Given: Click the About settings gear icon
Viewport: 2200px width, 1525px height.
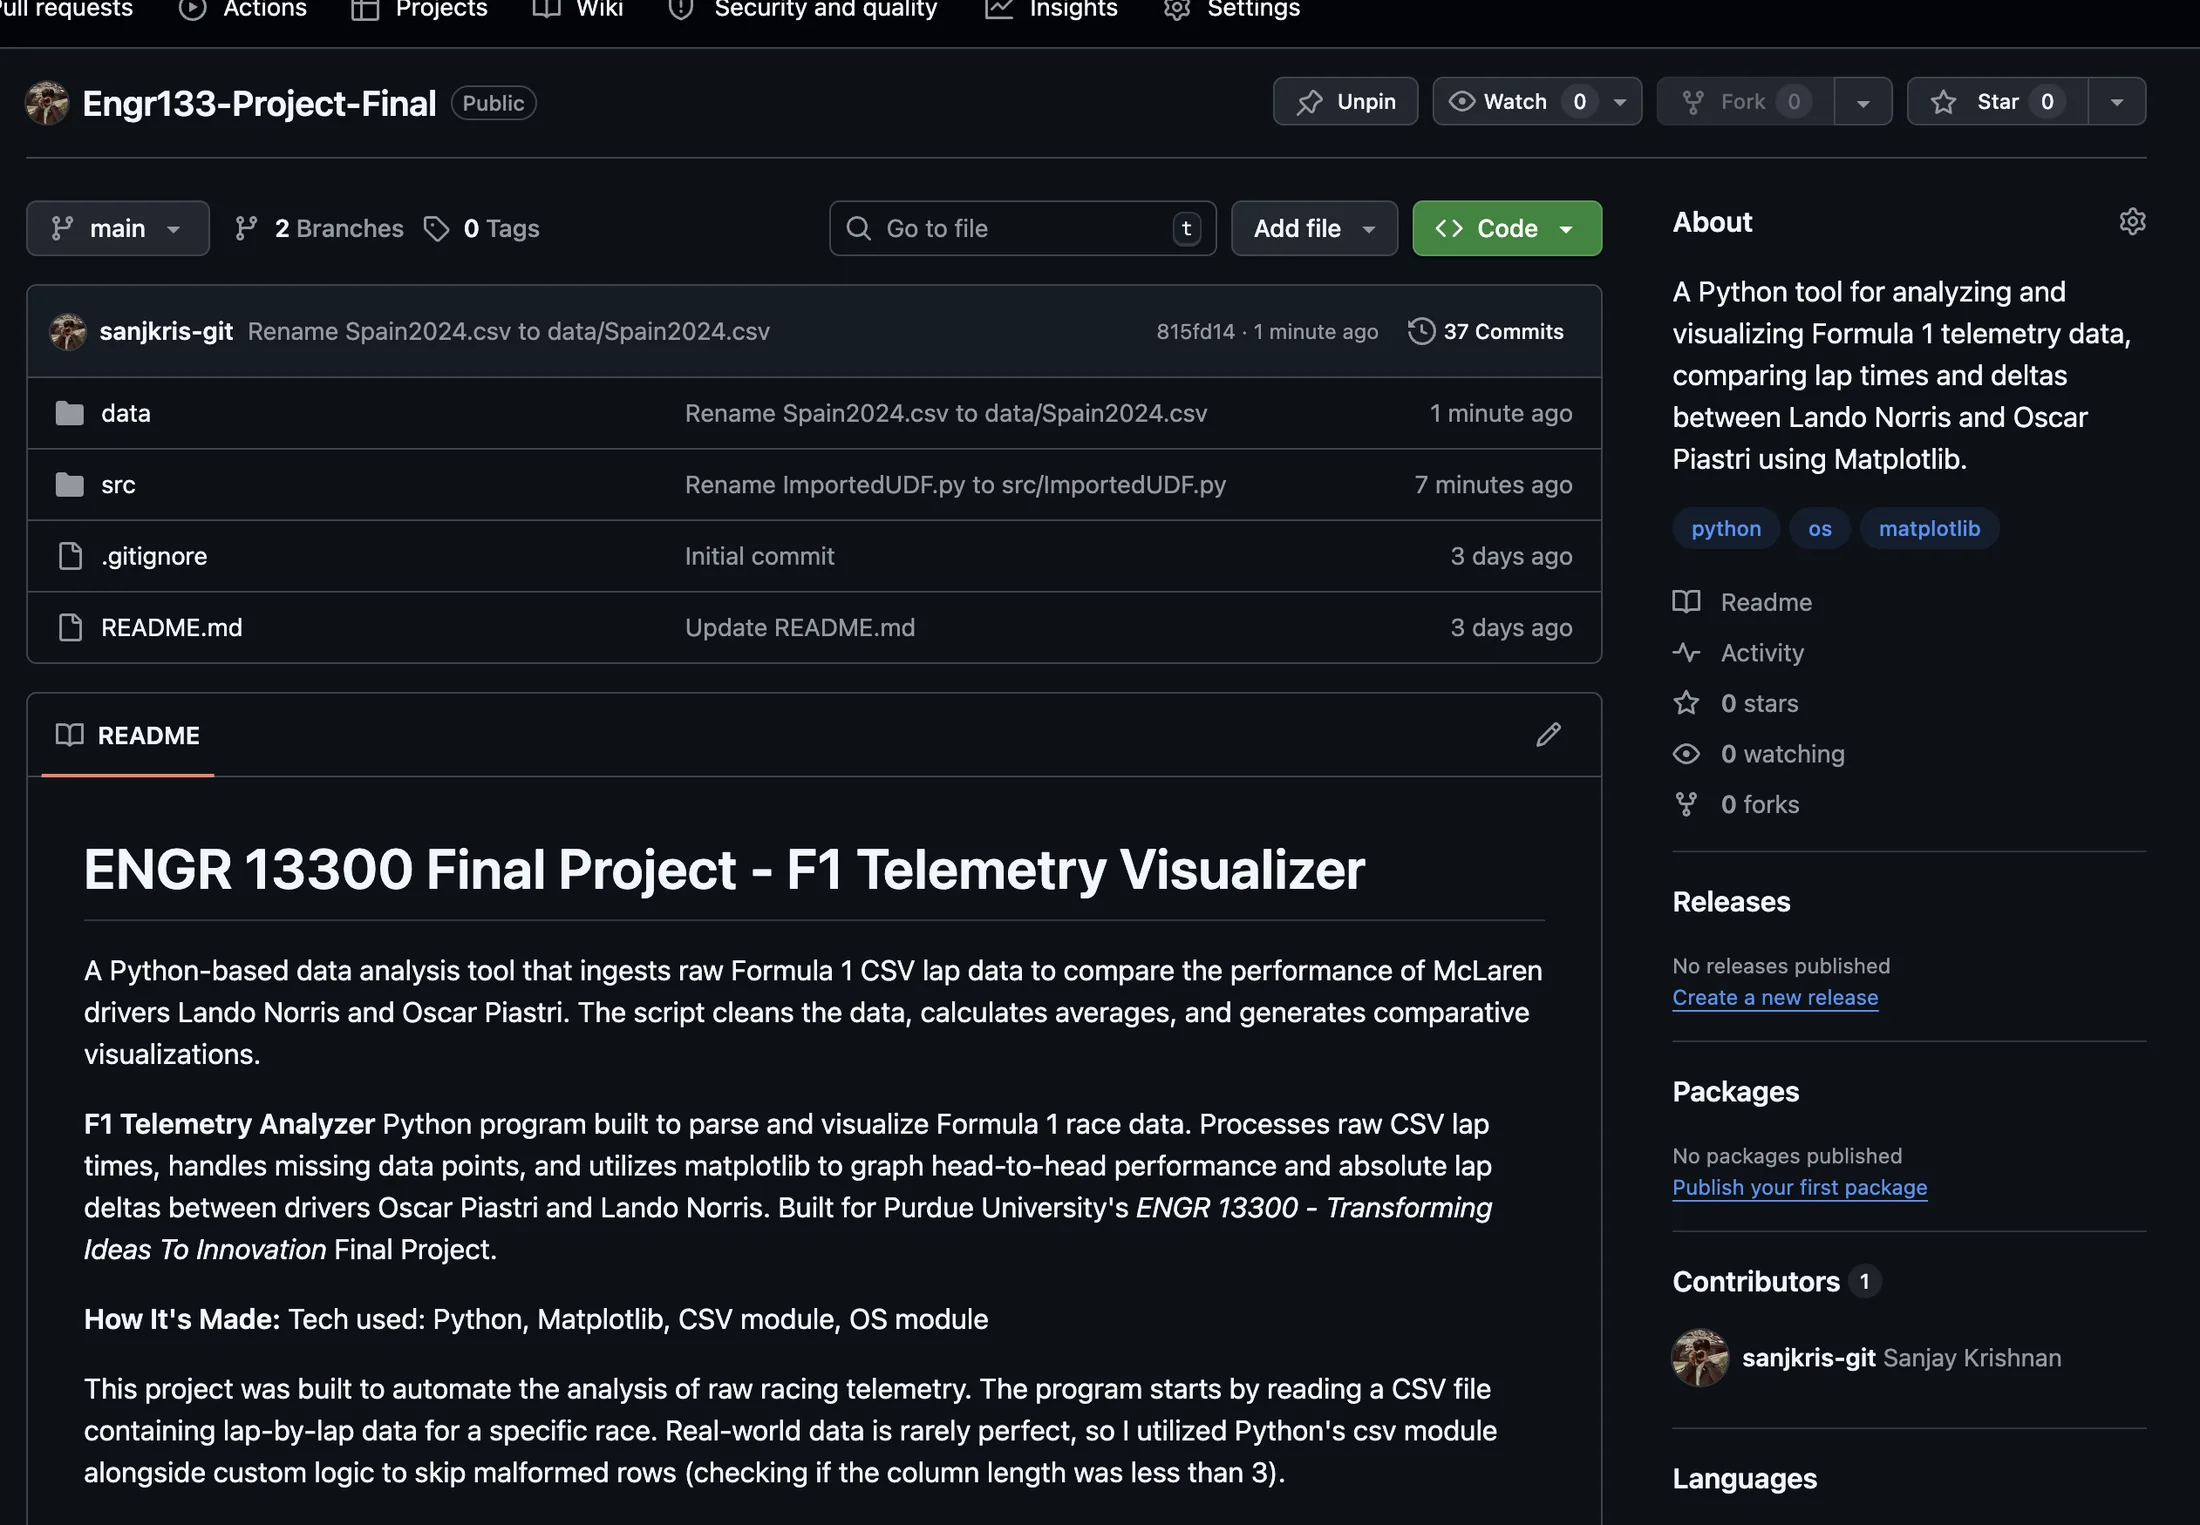Looking at the screenshot, I should pyautogui.click(x=2132, y=222).
